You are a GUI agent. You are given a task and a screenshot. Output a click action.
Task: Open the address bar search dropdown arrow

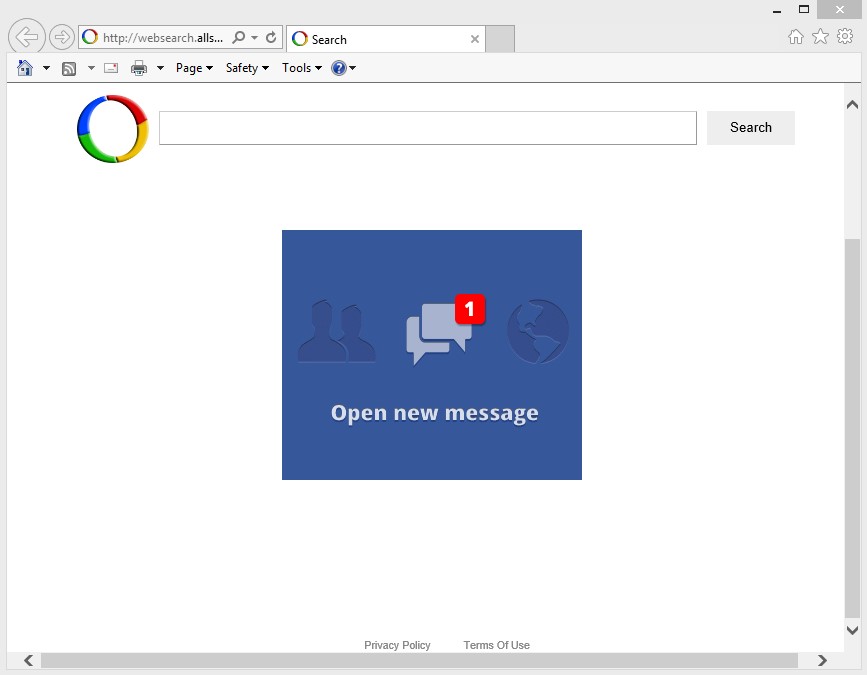pos(254,38)
